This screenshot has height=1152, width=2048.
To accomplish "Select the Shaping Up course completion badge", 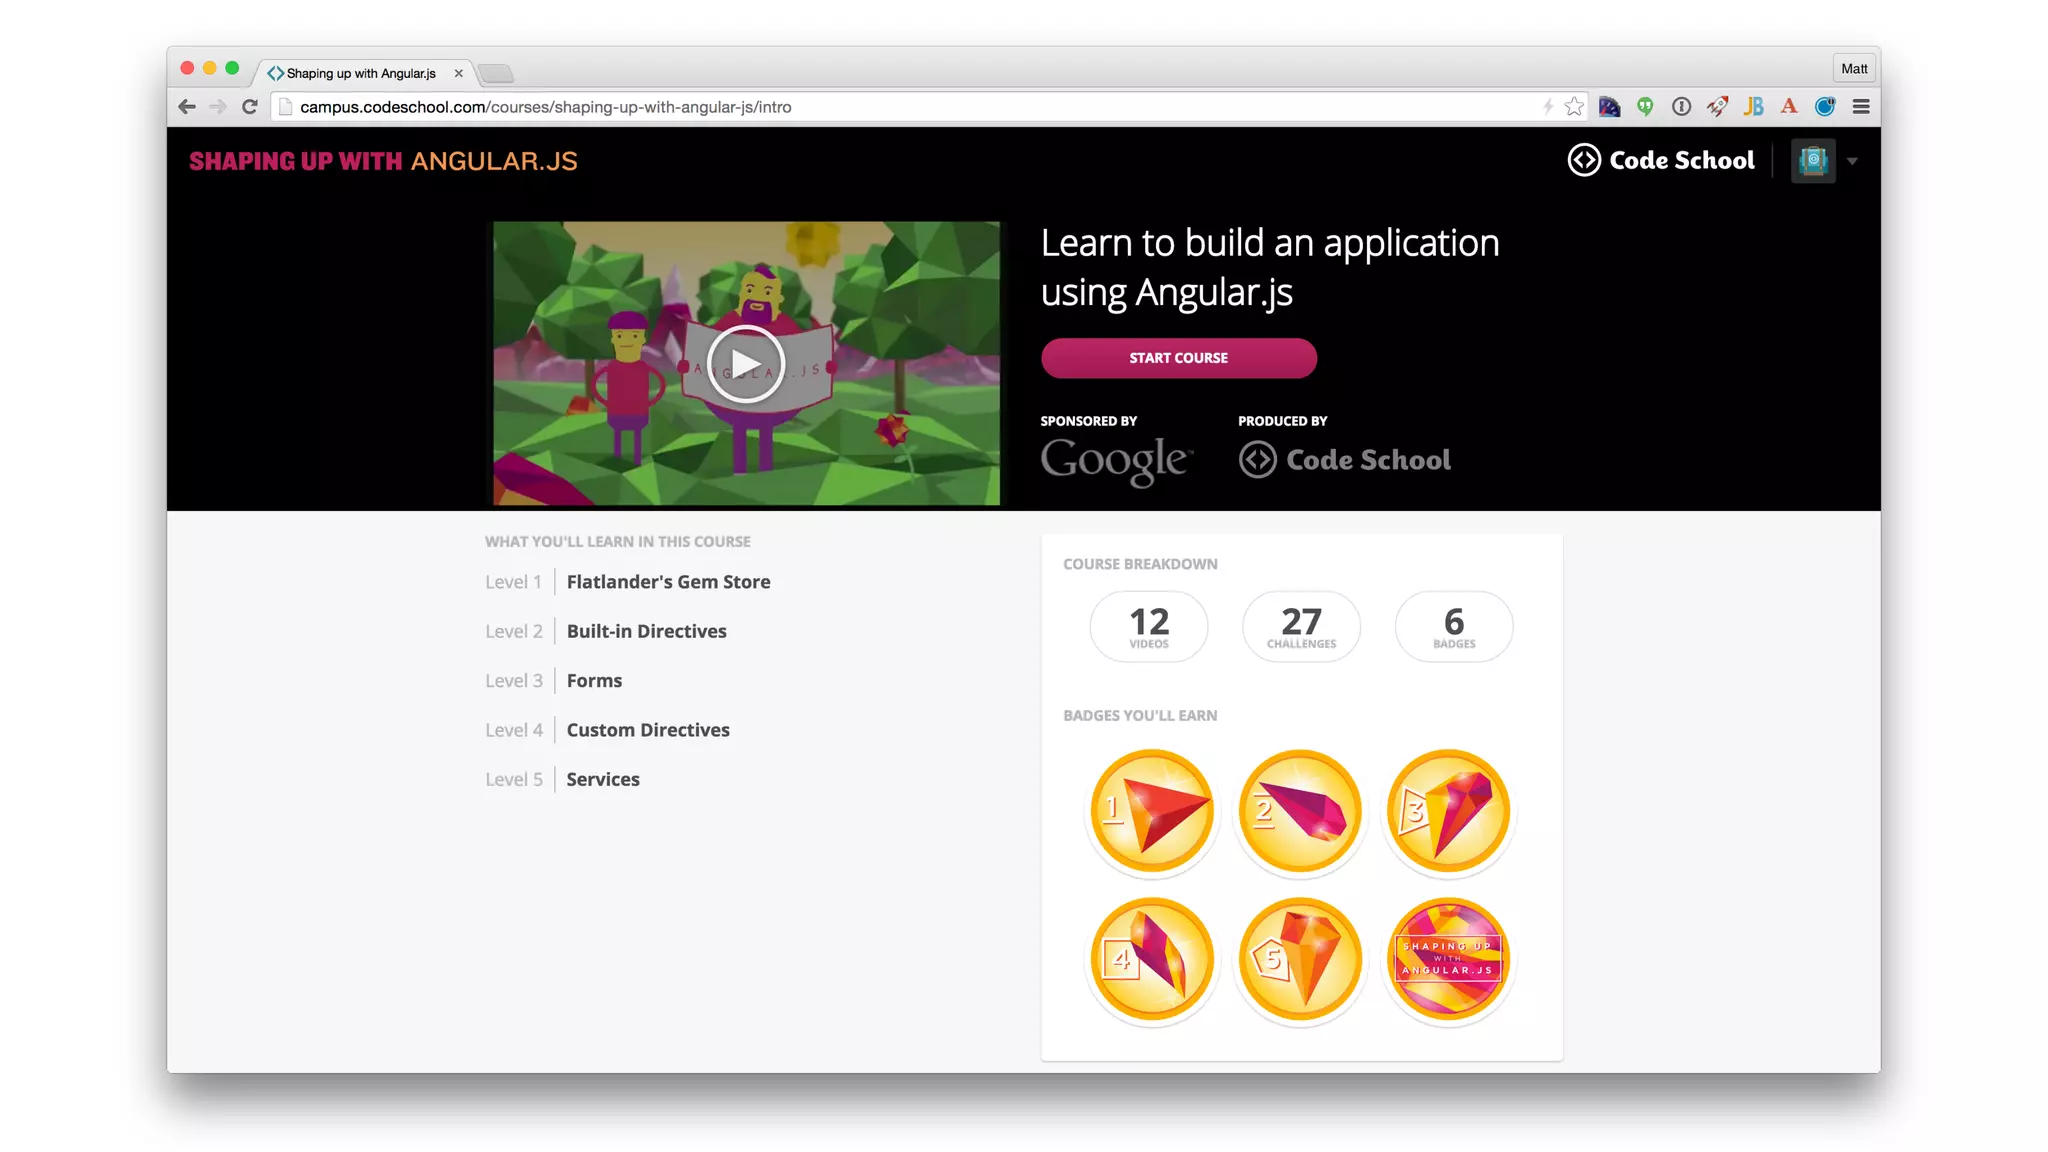I will click(x=1448, y=959).
